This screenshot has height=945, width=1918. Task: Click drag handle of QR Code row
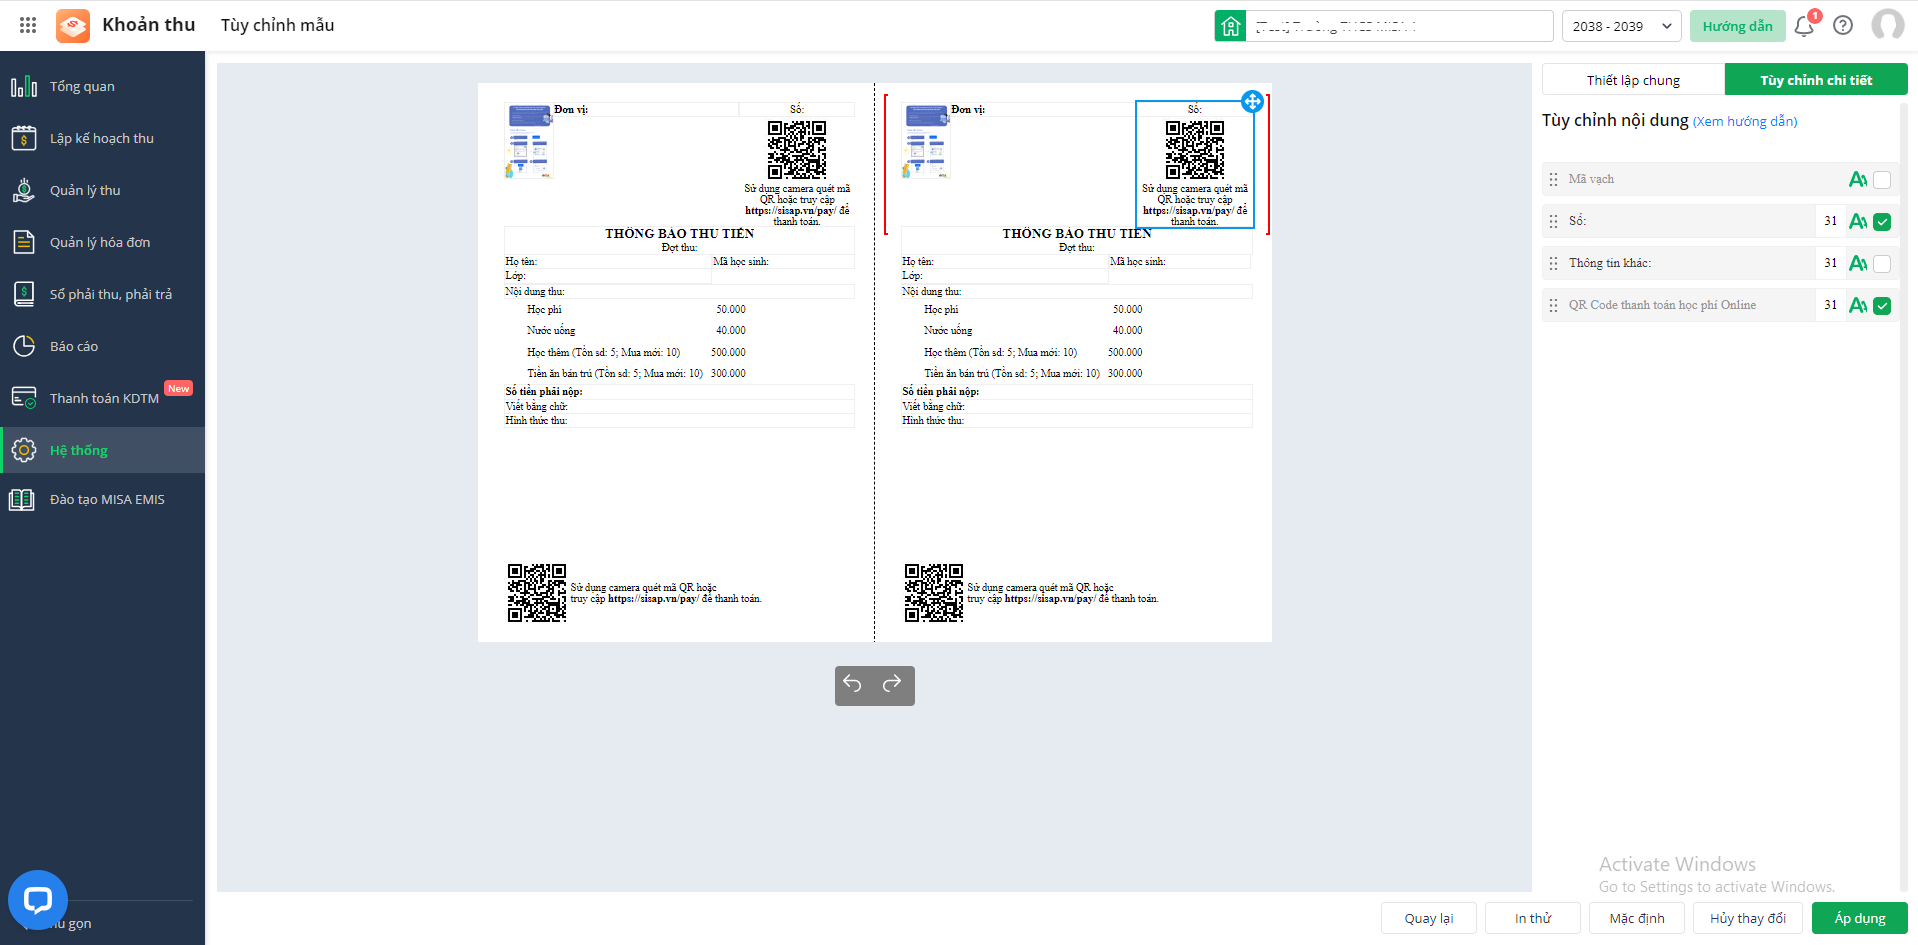1553,305
